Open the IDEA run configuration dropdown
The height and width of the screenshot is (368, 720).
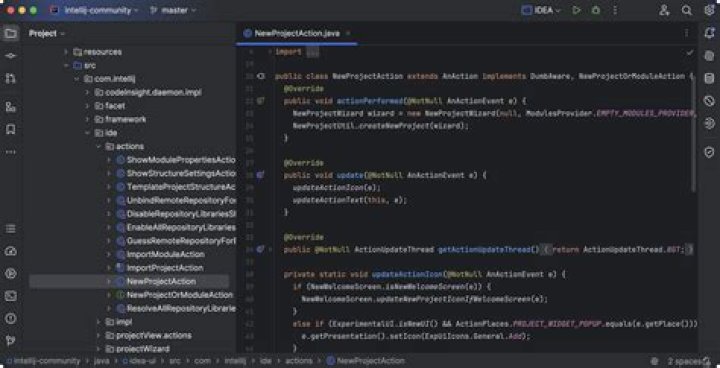pyautogui.click(x=541, y=10)
